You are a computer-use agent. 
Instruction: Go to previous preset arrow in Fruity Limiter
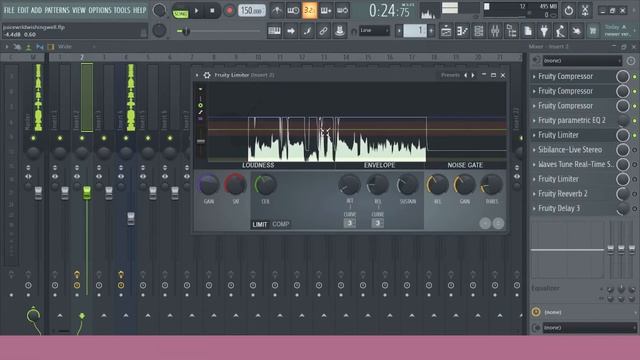coord(465,75)
